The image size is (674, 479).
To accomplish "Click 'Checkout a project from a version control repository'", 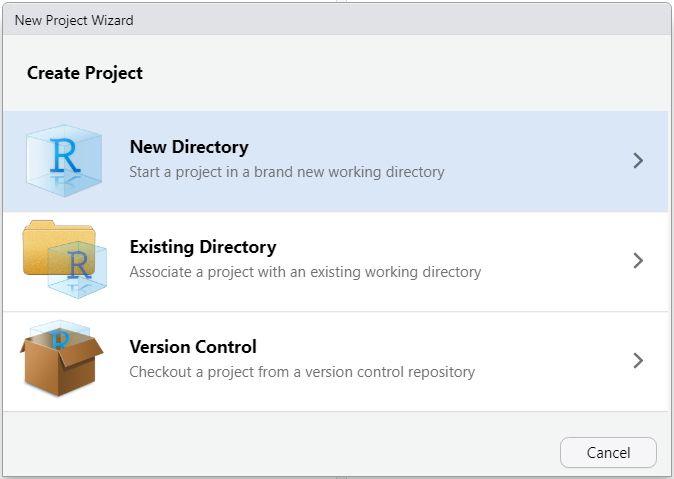I will [x=302, y=372].
